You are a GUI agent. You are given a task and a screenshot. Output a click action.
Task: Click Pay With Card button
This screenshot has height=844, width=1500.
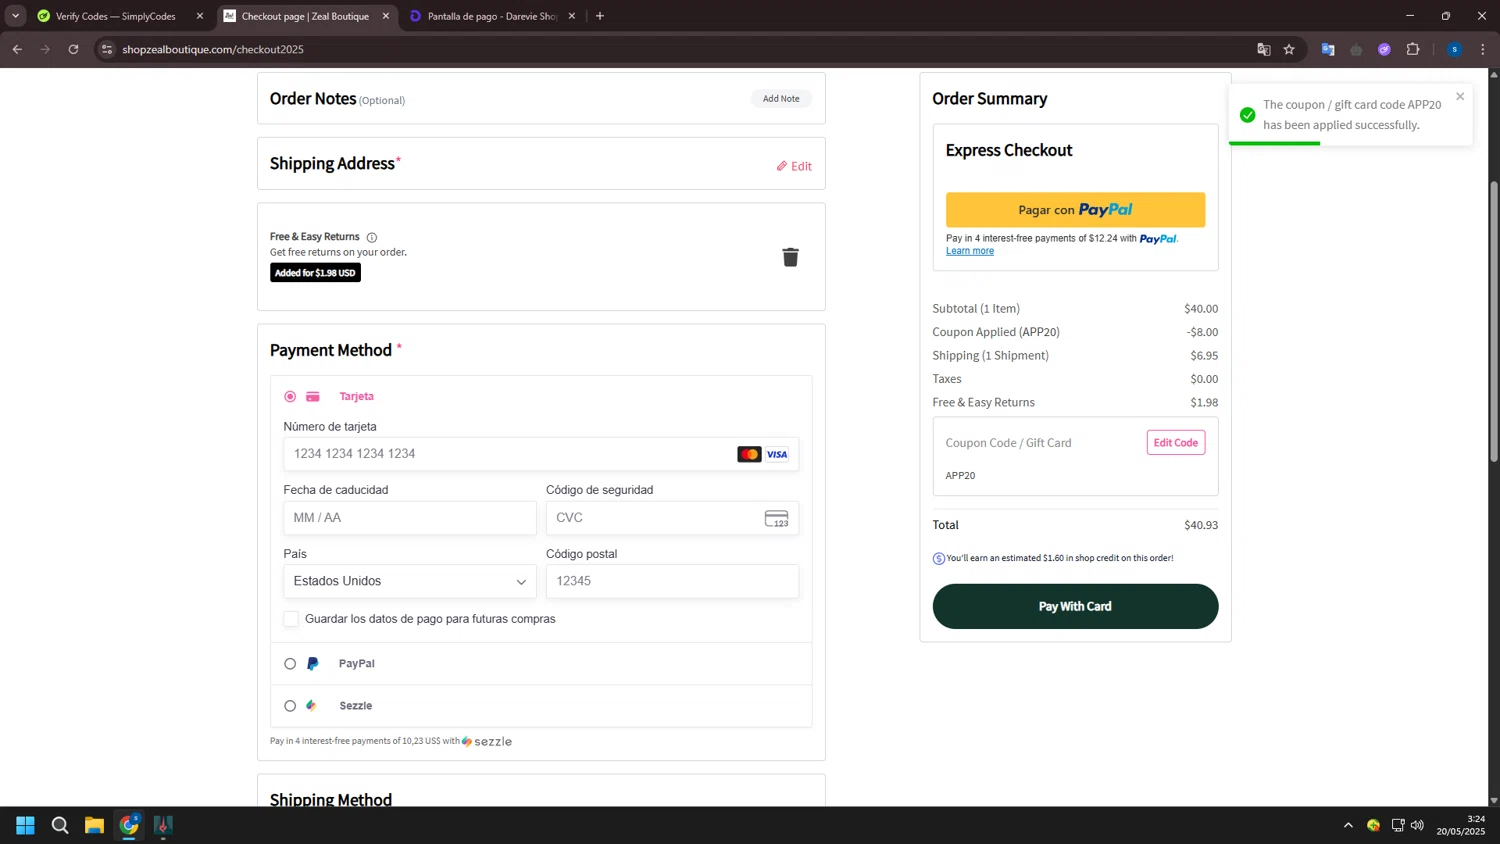tap(1075, 606)
